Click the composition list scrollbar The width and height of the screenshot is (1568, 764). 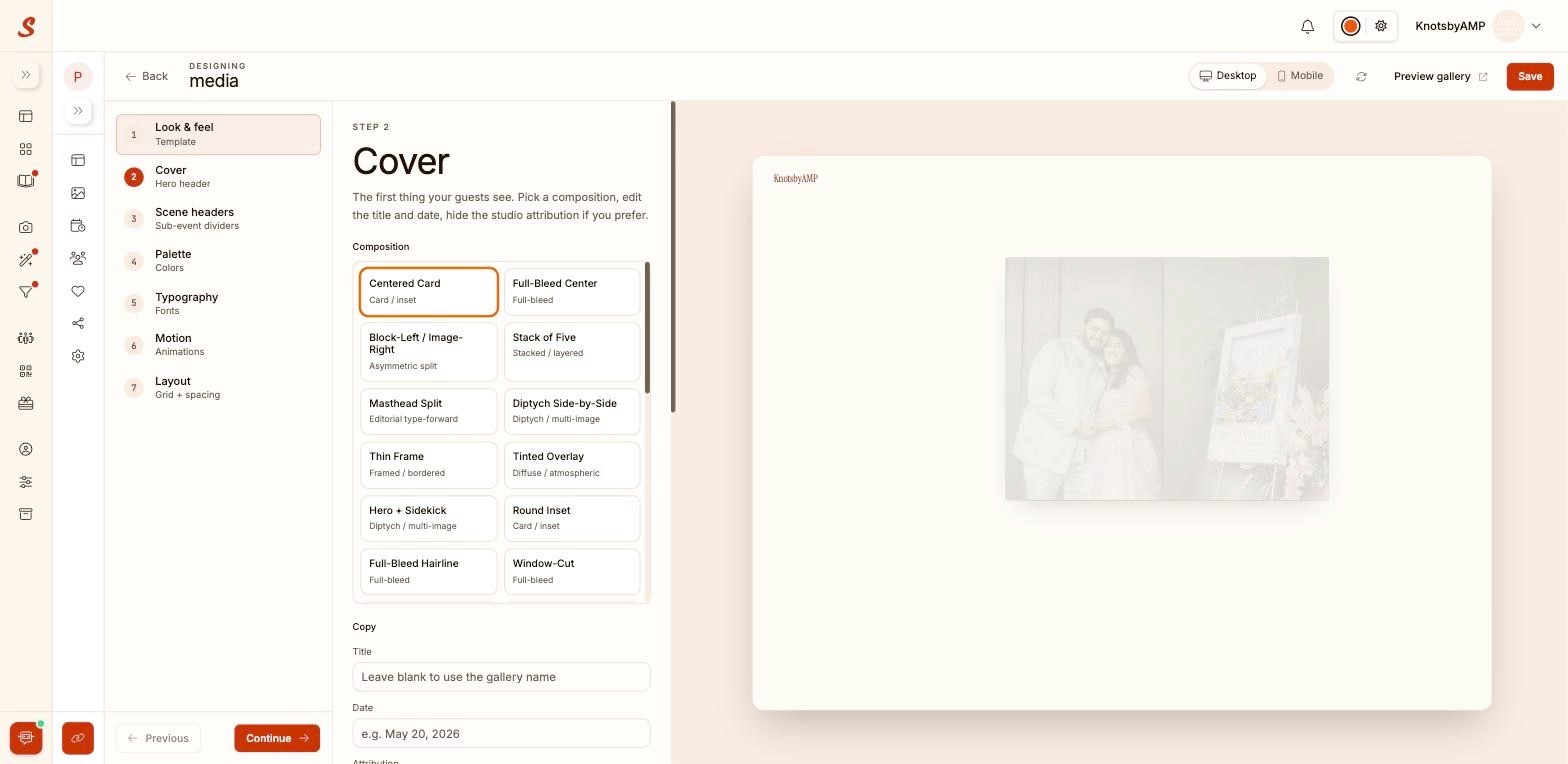[x=648, y=328]
